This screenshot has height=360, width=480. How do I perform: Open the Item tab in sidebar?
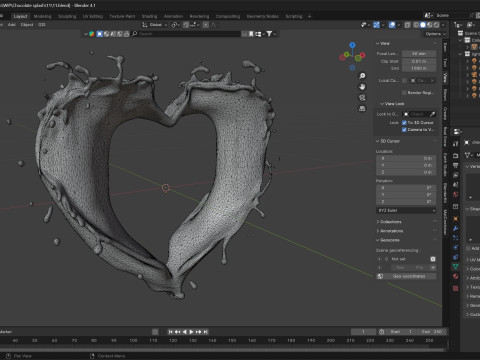tap(445, 47)
